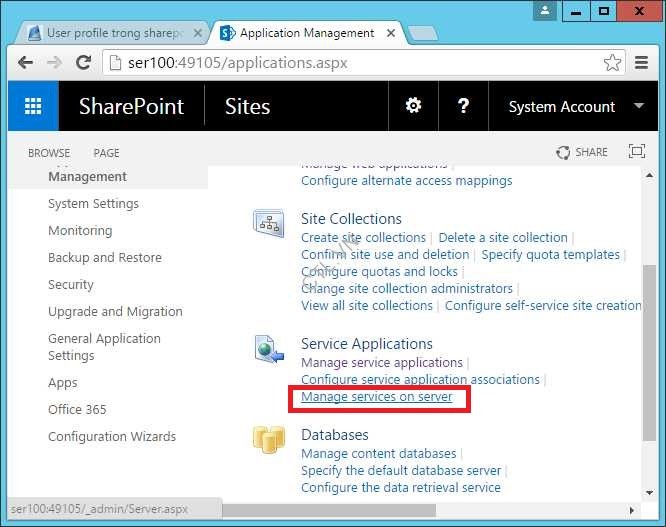Image resolution: width=666 pixels, height=527 pixels.
Task: Click Manage content databases link
Action: [378, 454]
